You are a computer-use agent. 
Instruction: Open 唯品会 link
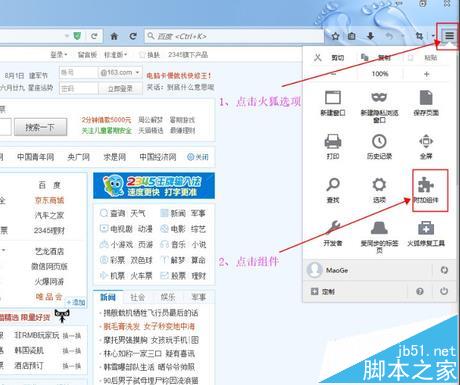49,297
